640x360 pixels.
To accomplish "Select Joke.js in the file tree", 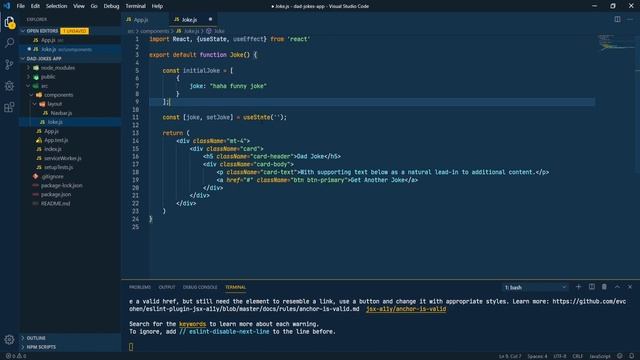I will [55, 122].
